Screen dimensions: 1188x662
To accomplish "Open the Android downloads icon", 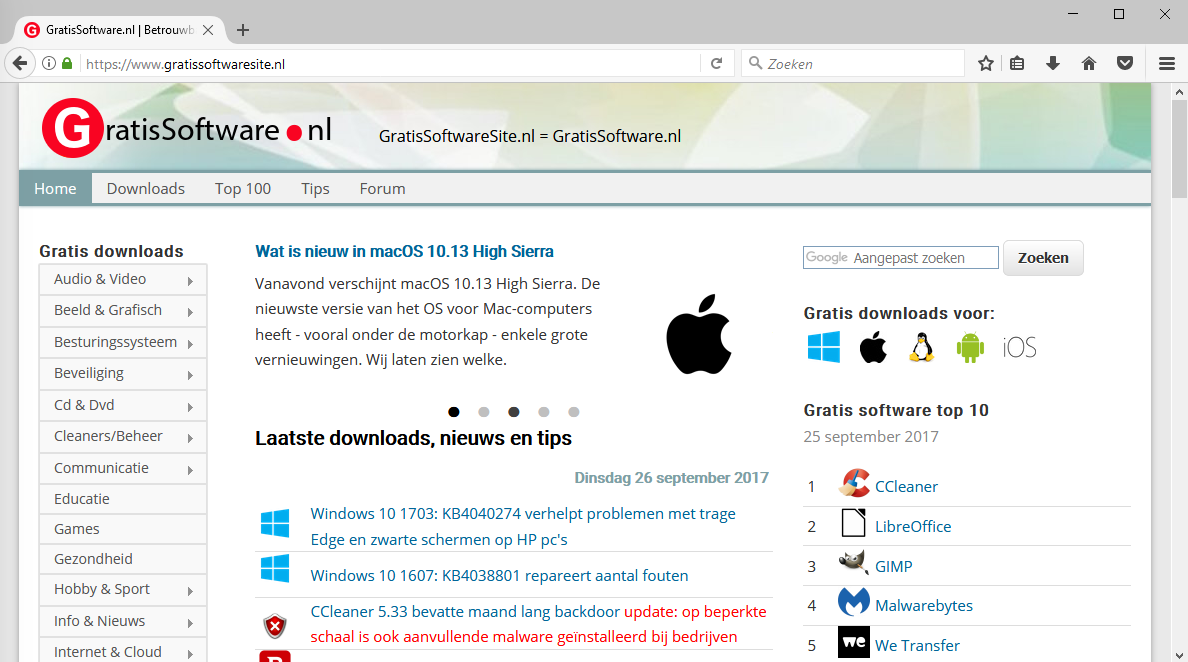I will tap(970, 348).
